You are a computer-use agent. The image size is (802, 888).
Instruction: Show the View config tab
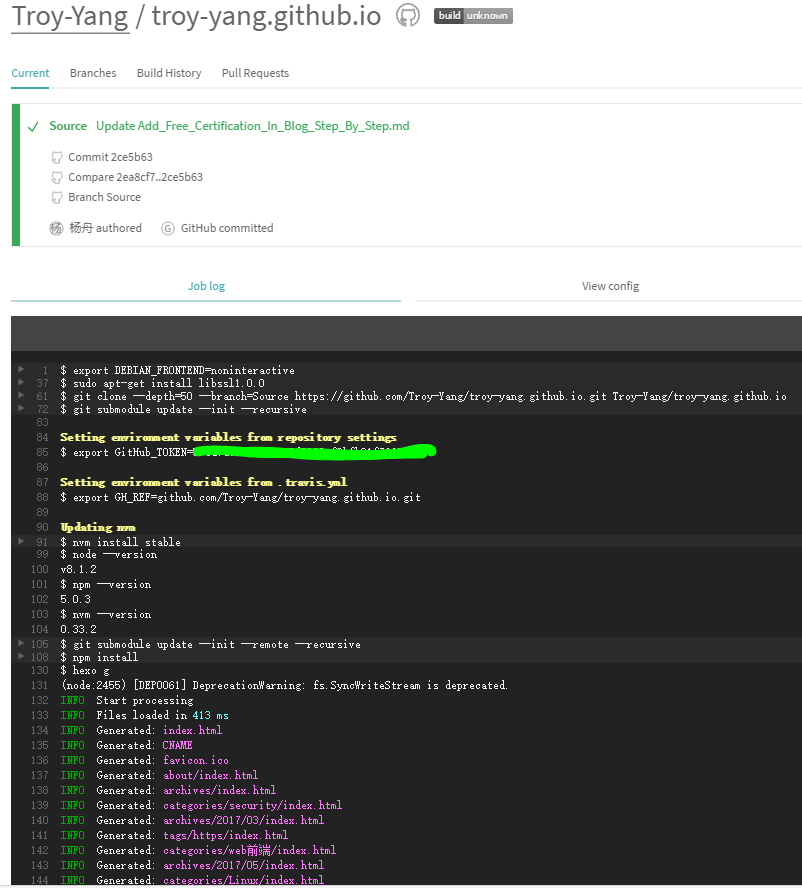[x=610, y=286]
